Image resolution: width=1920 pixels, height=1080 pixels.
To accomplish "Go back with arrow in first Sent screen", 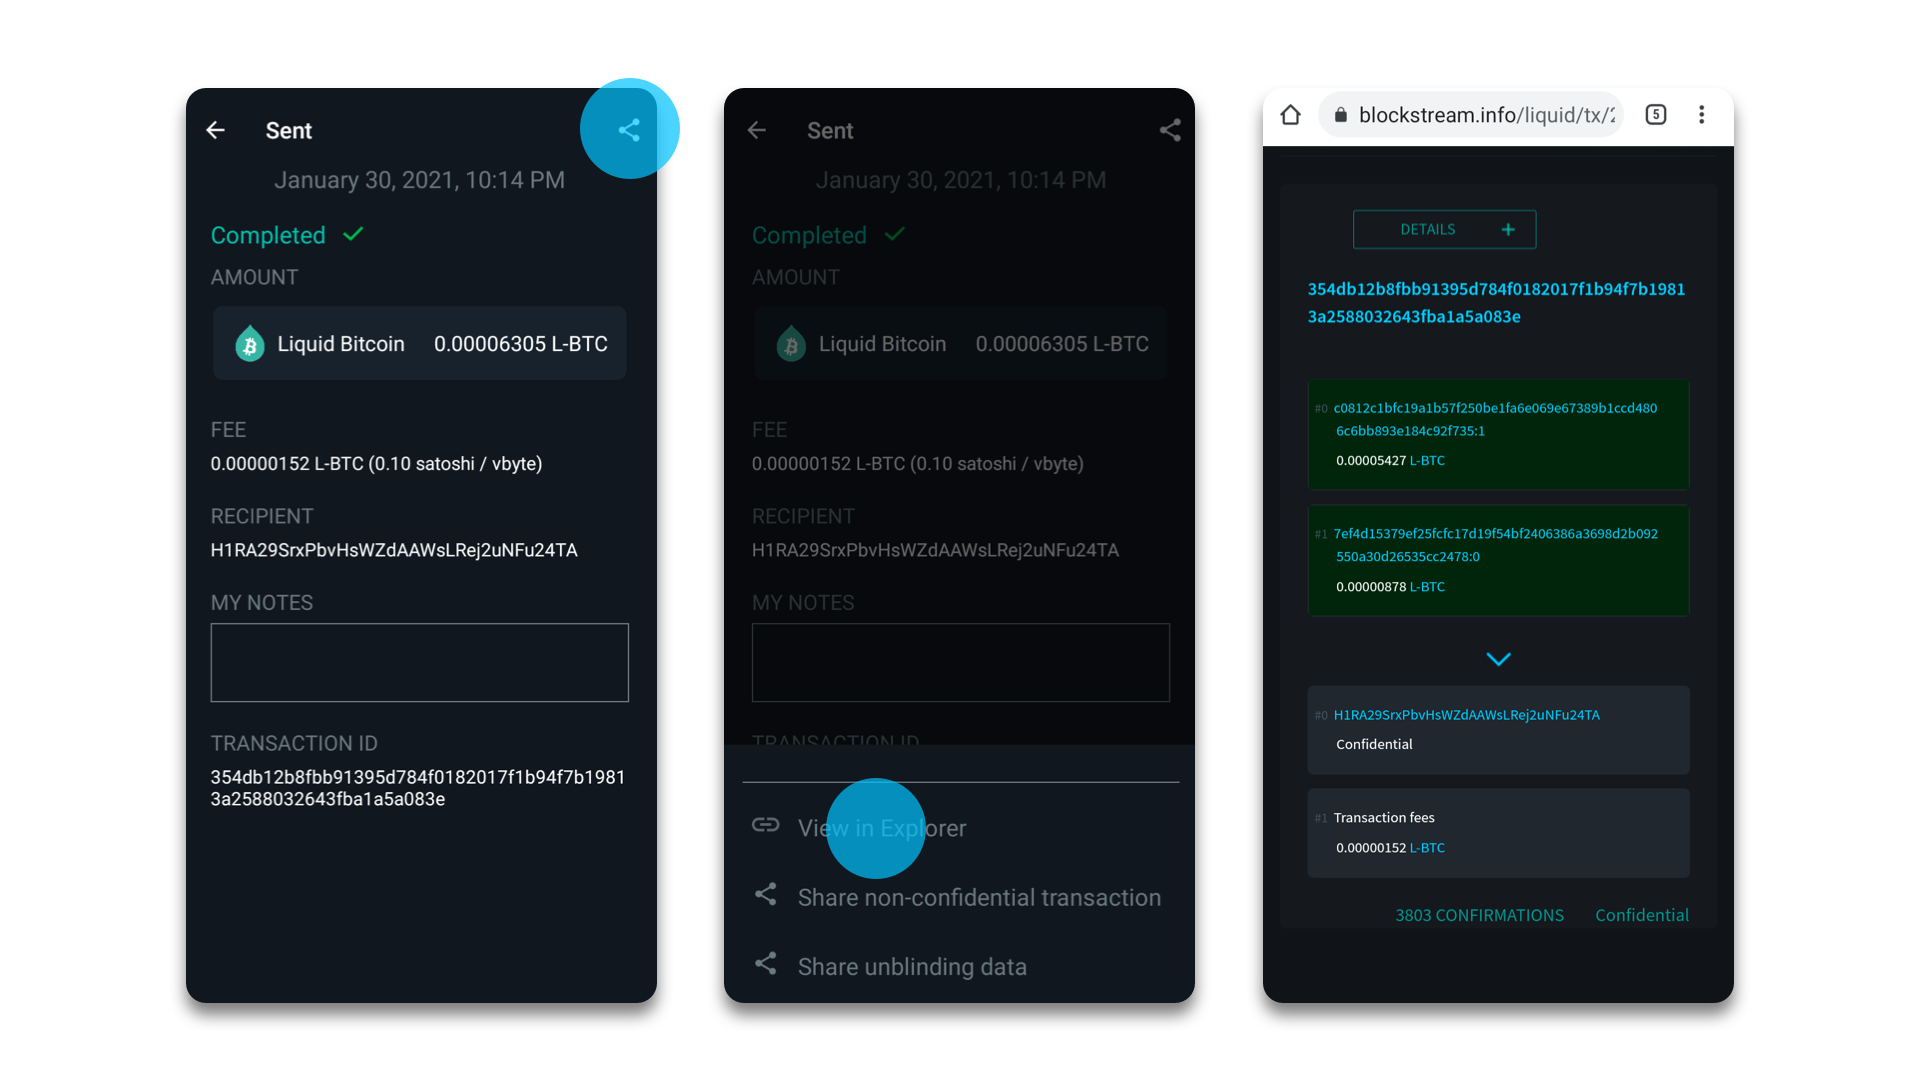I will tap(215, 130).
